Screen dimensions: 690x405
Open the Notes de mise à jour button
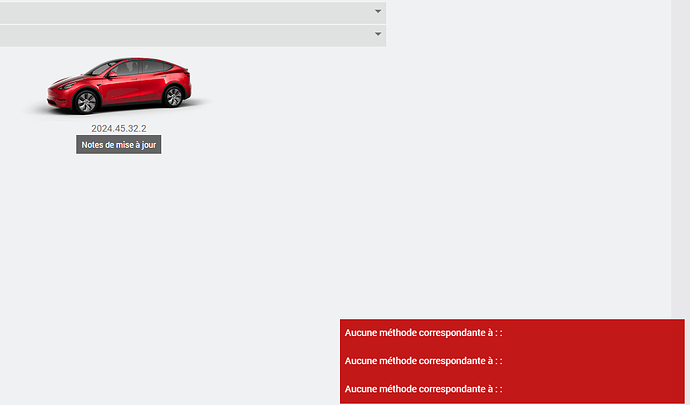pos(119,144)
